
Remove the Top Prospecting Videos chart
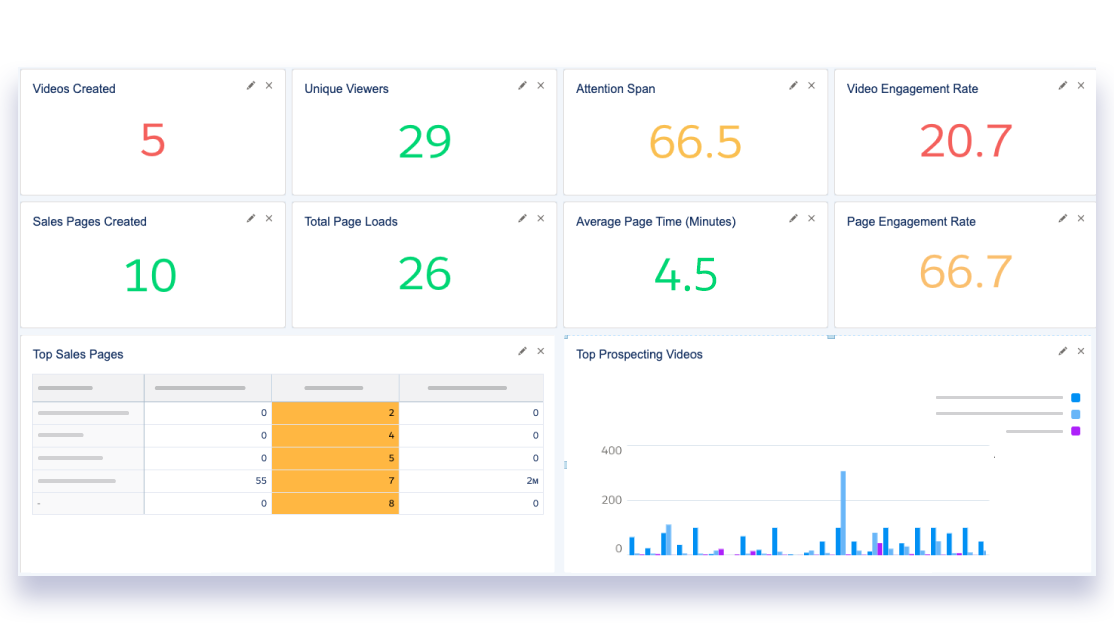[1080, 350]
